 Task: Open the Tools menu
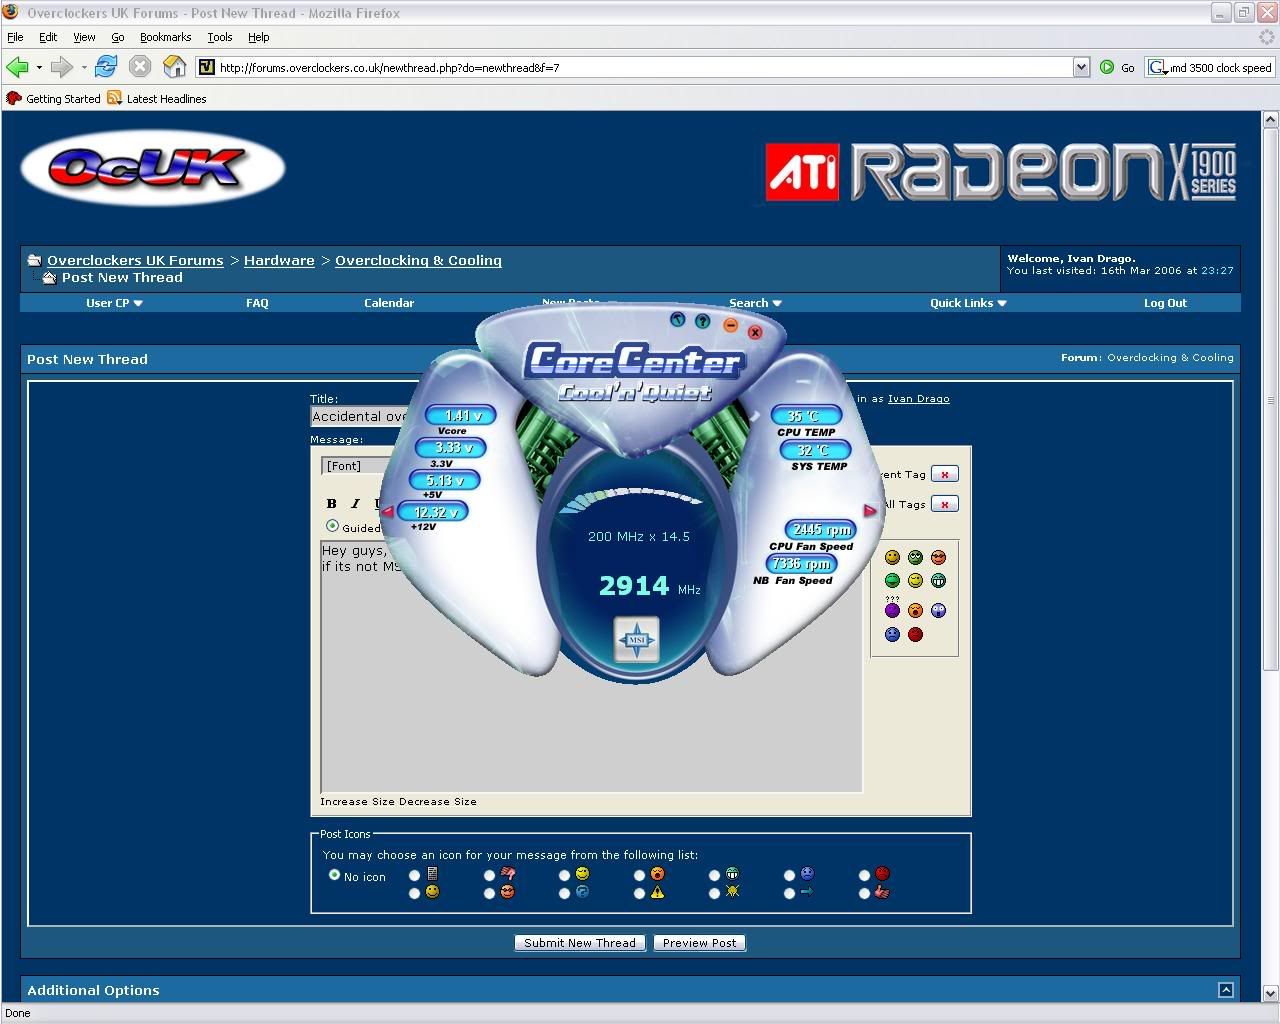click(220, 37)
